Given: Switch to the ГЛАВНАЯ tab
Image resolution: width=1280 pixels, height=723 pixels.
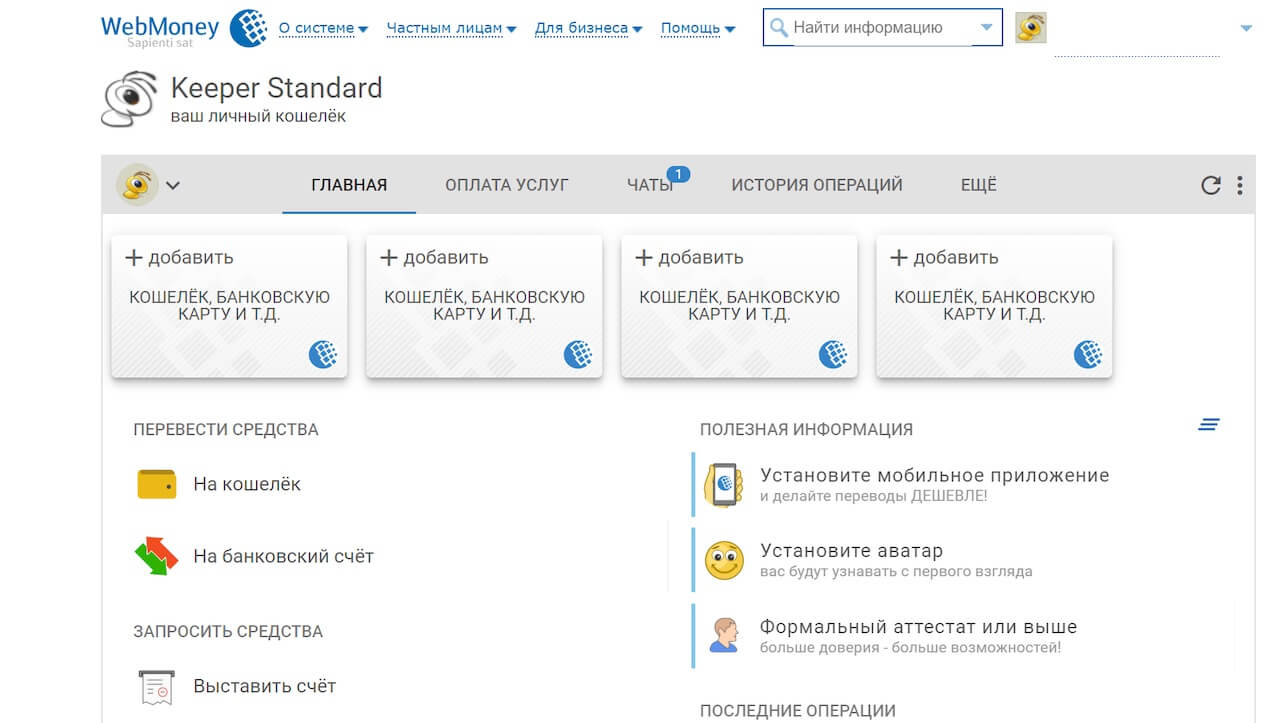Looking at the screenshot, I should pos(349,185).
